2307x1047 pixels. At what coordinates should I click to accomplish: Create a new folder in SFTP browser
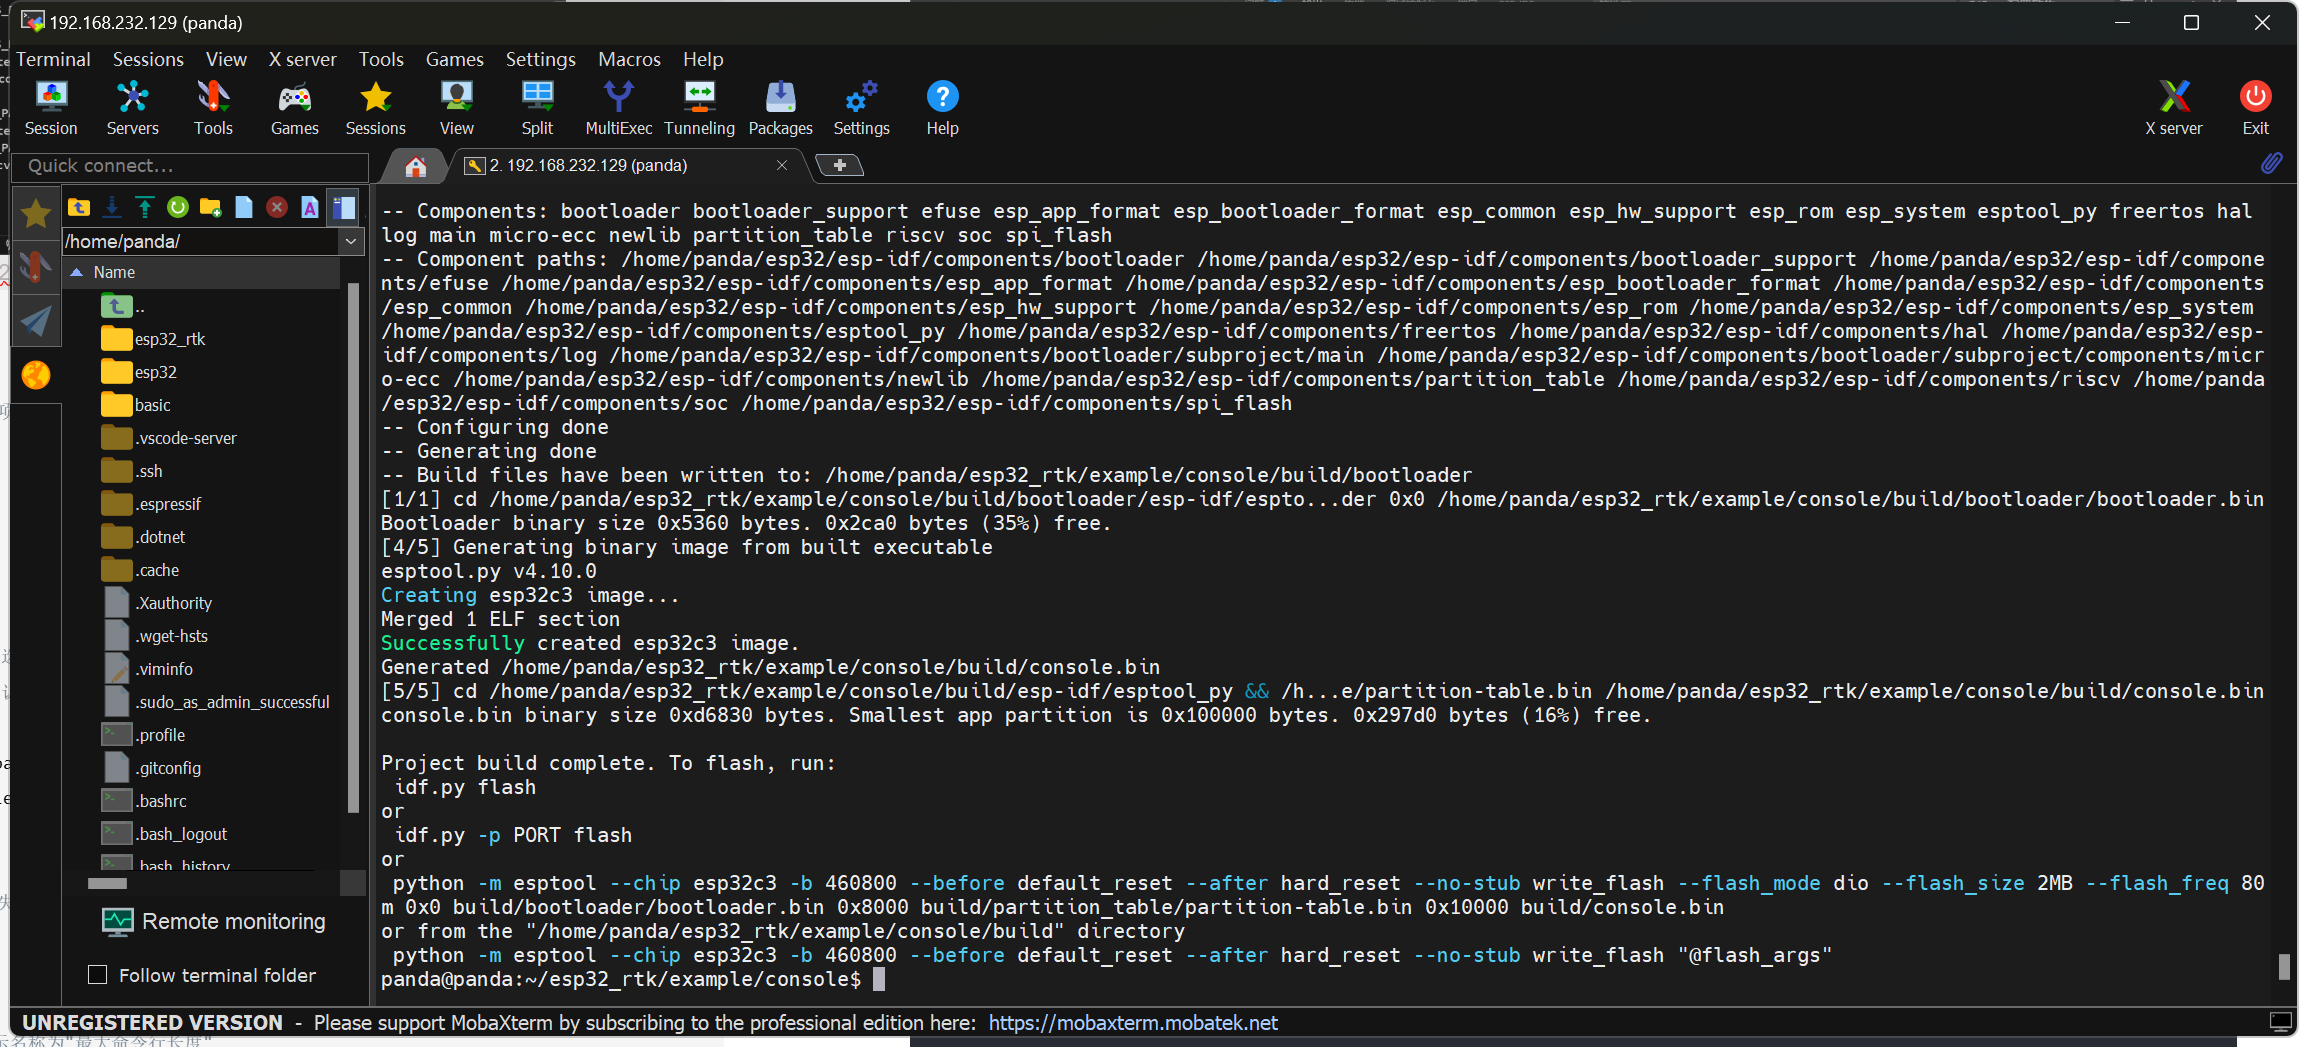(x=211, y=207)
